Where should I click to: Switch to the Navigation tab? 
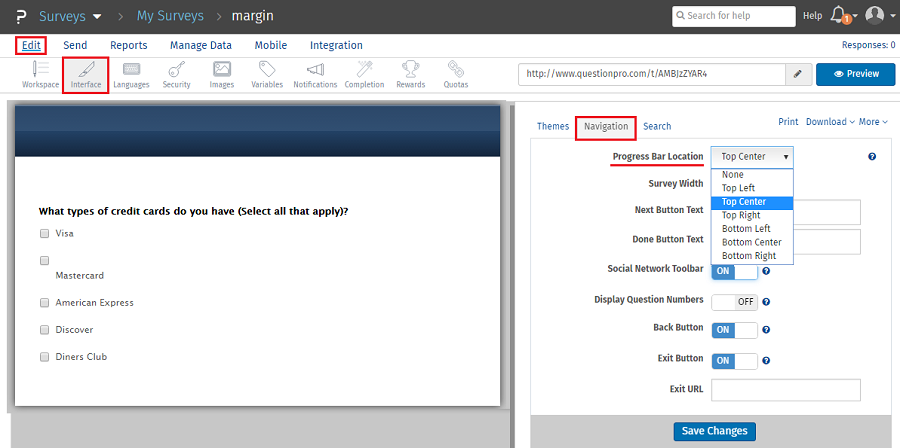606,127
